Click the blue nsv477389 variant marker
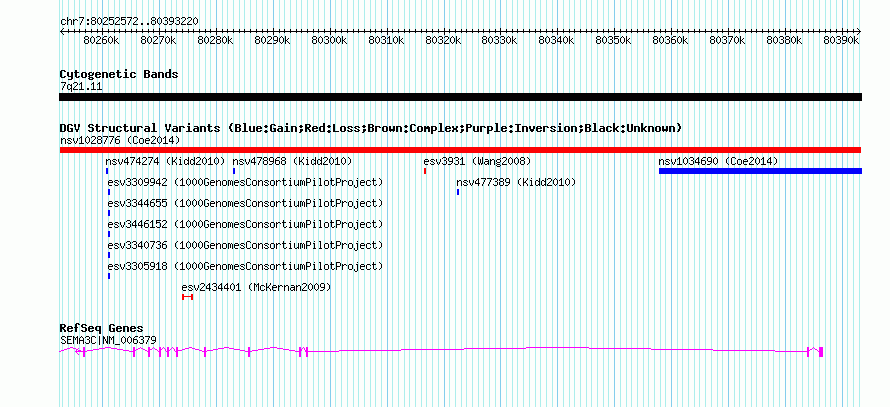Image resolution: width=890 pixels, height=407 pixels. (458, 192)
